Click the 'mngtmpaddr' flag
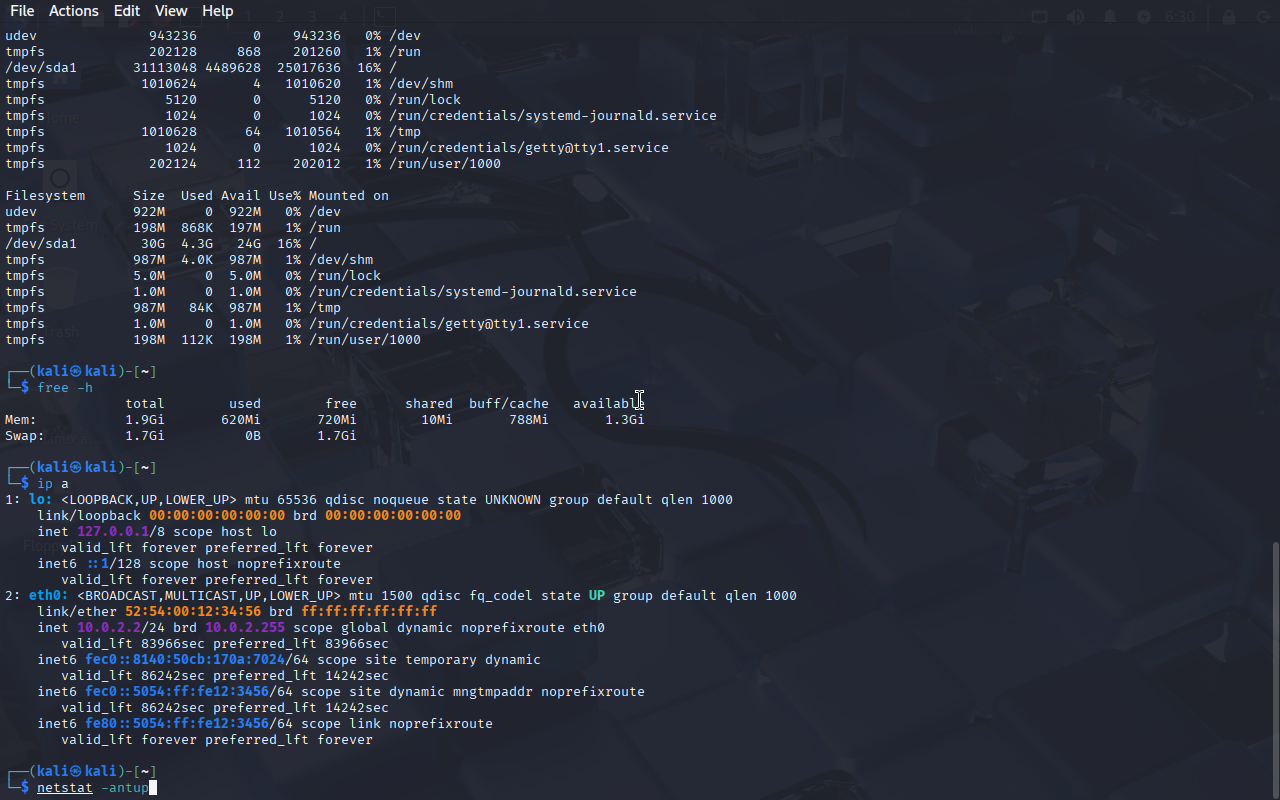 click(493, 692)
